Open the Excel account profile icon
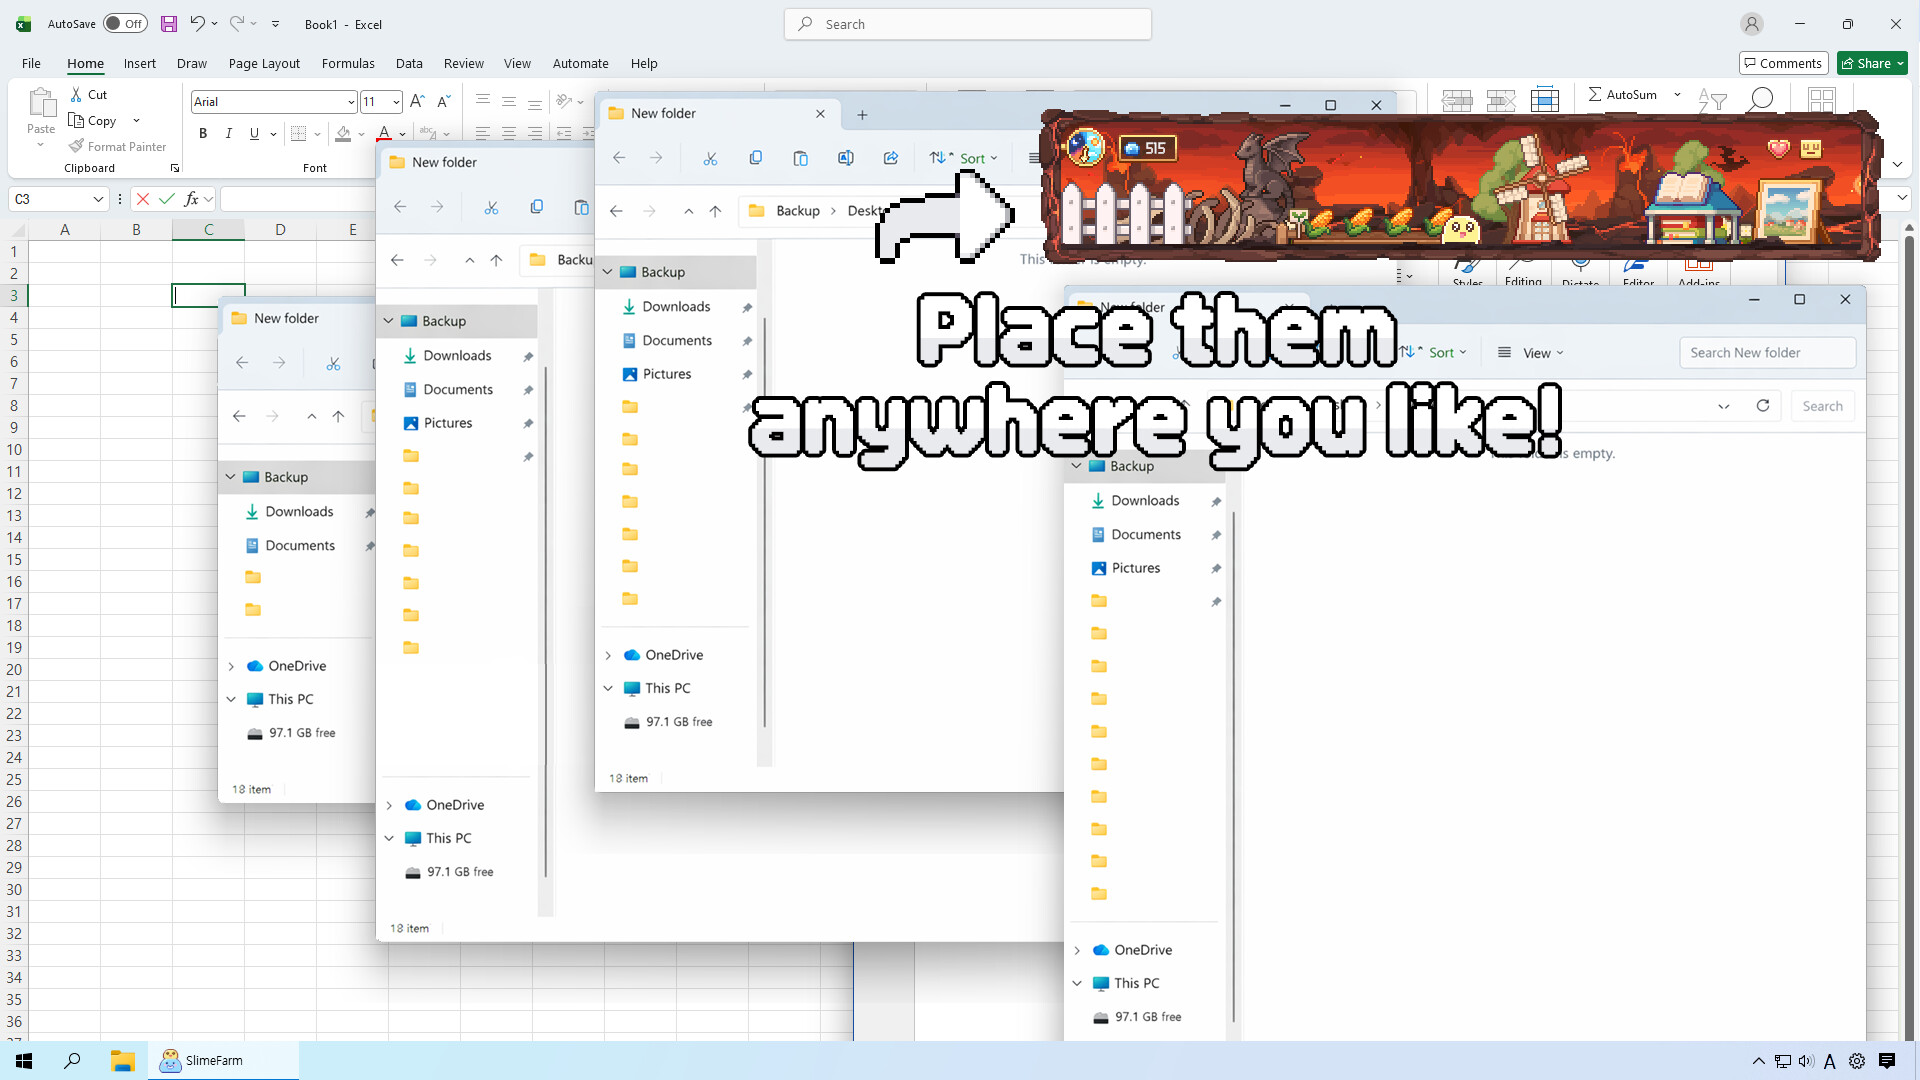 click(x=1751, y=24)
